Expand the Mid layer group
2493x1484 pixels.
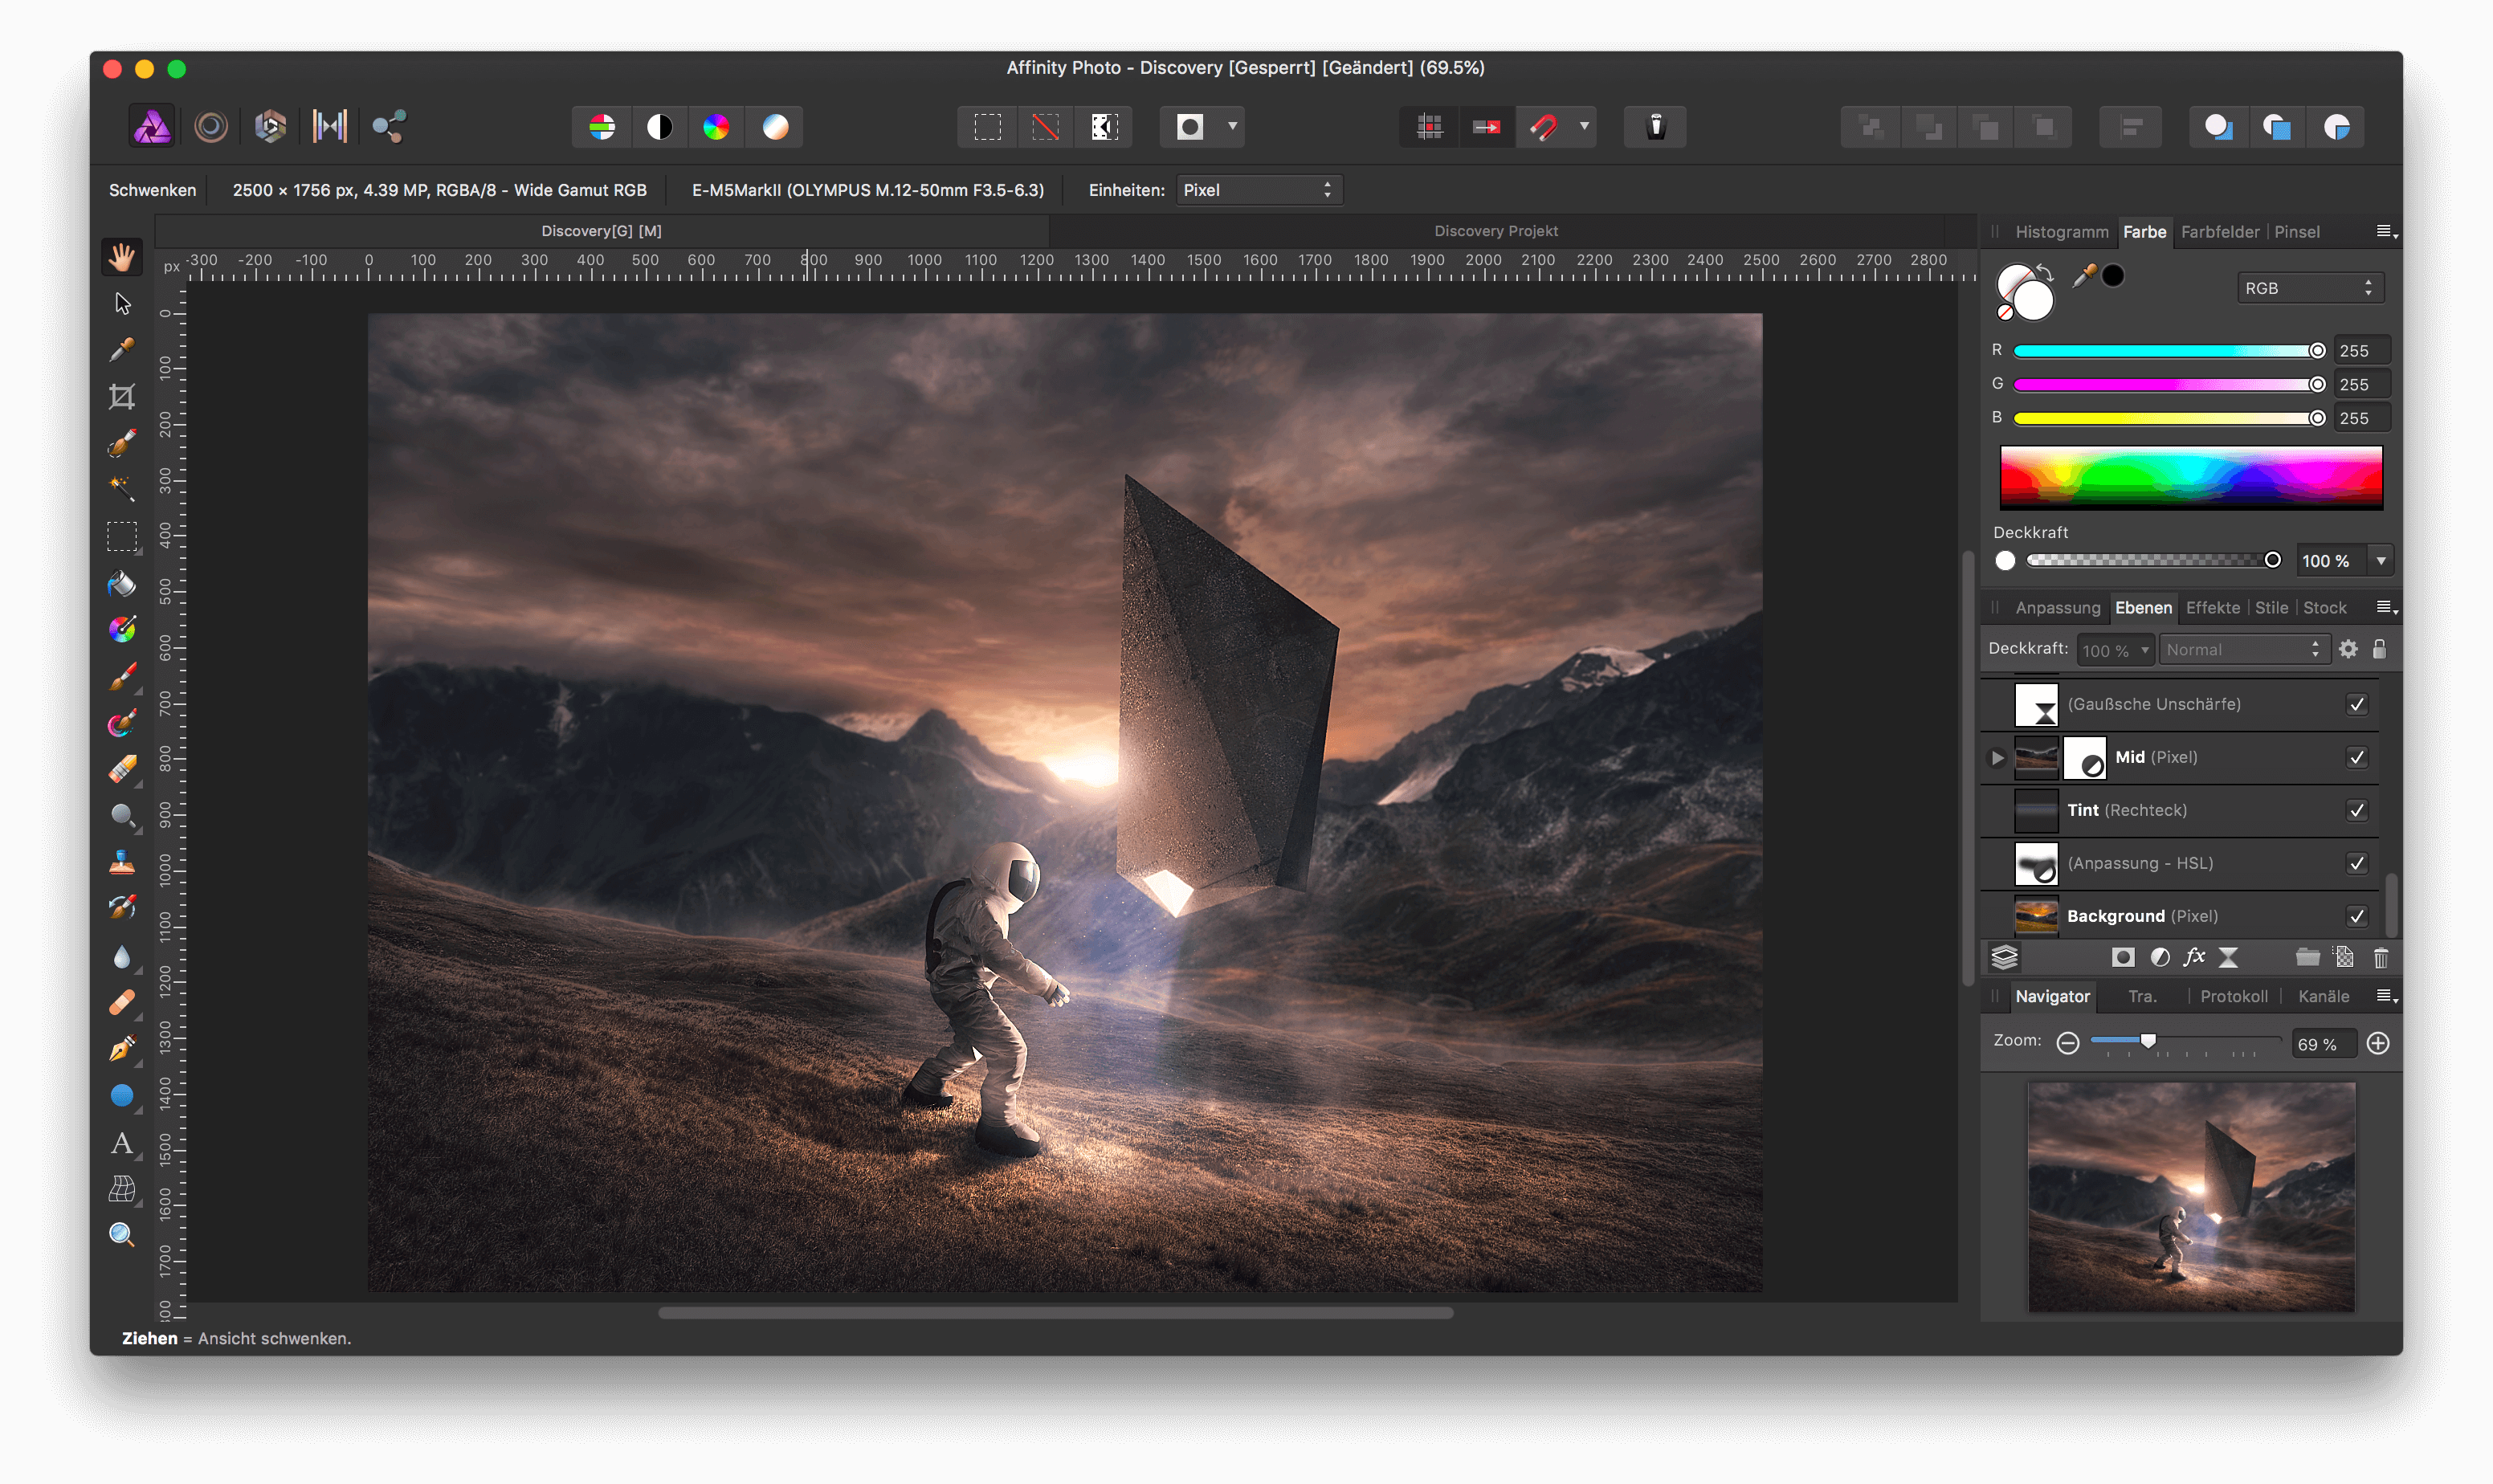[1997, 757]
